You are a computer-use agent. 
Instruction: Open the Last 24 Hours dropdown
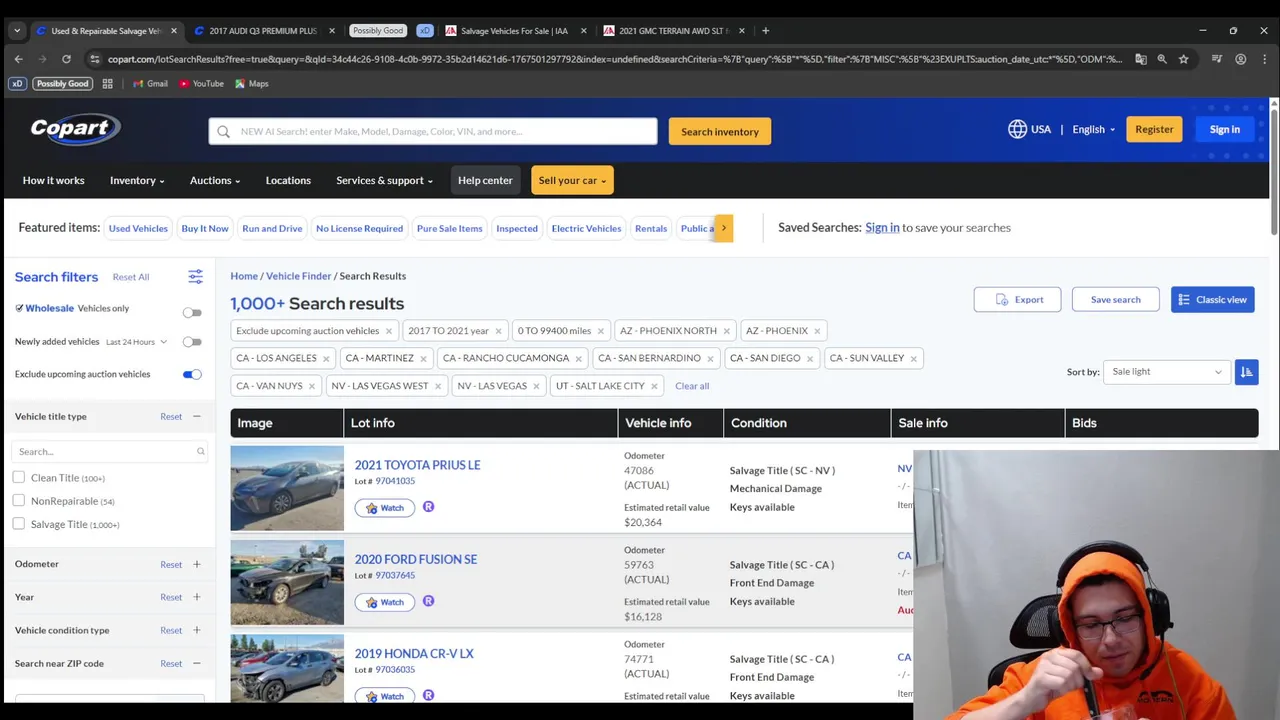[x=136, y=342]
